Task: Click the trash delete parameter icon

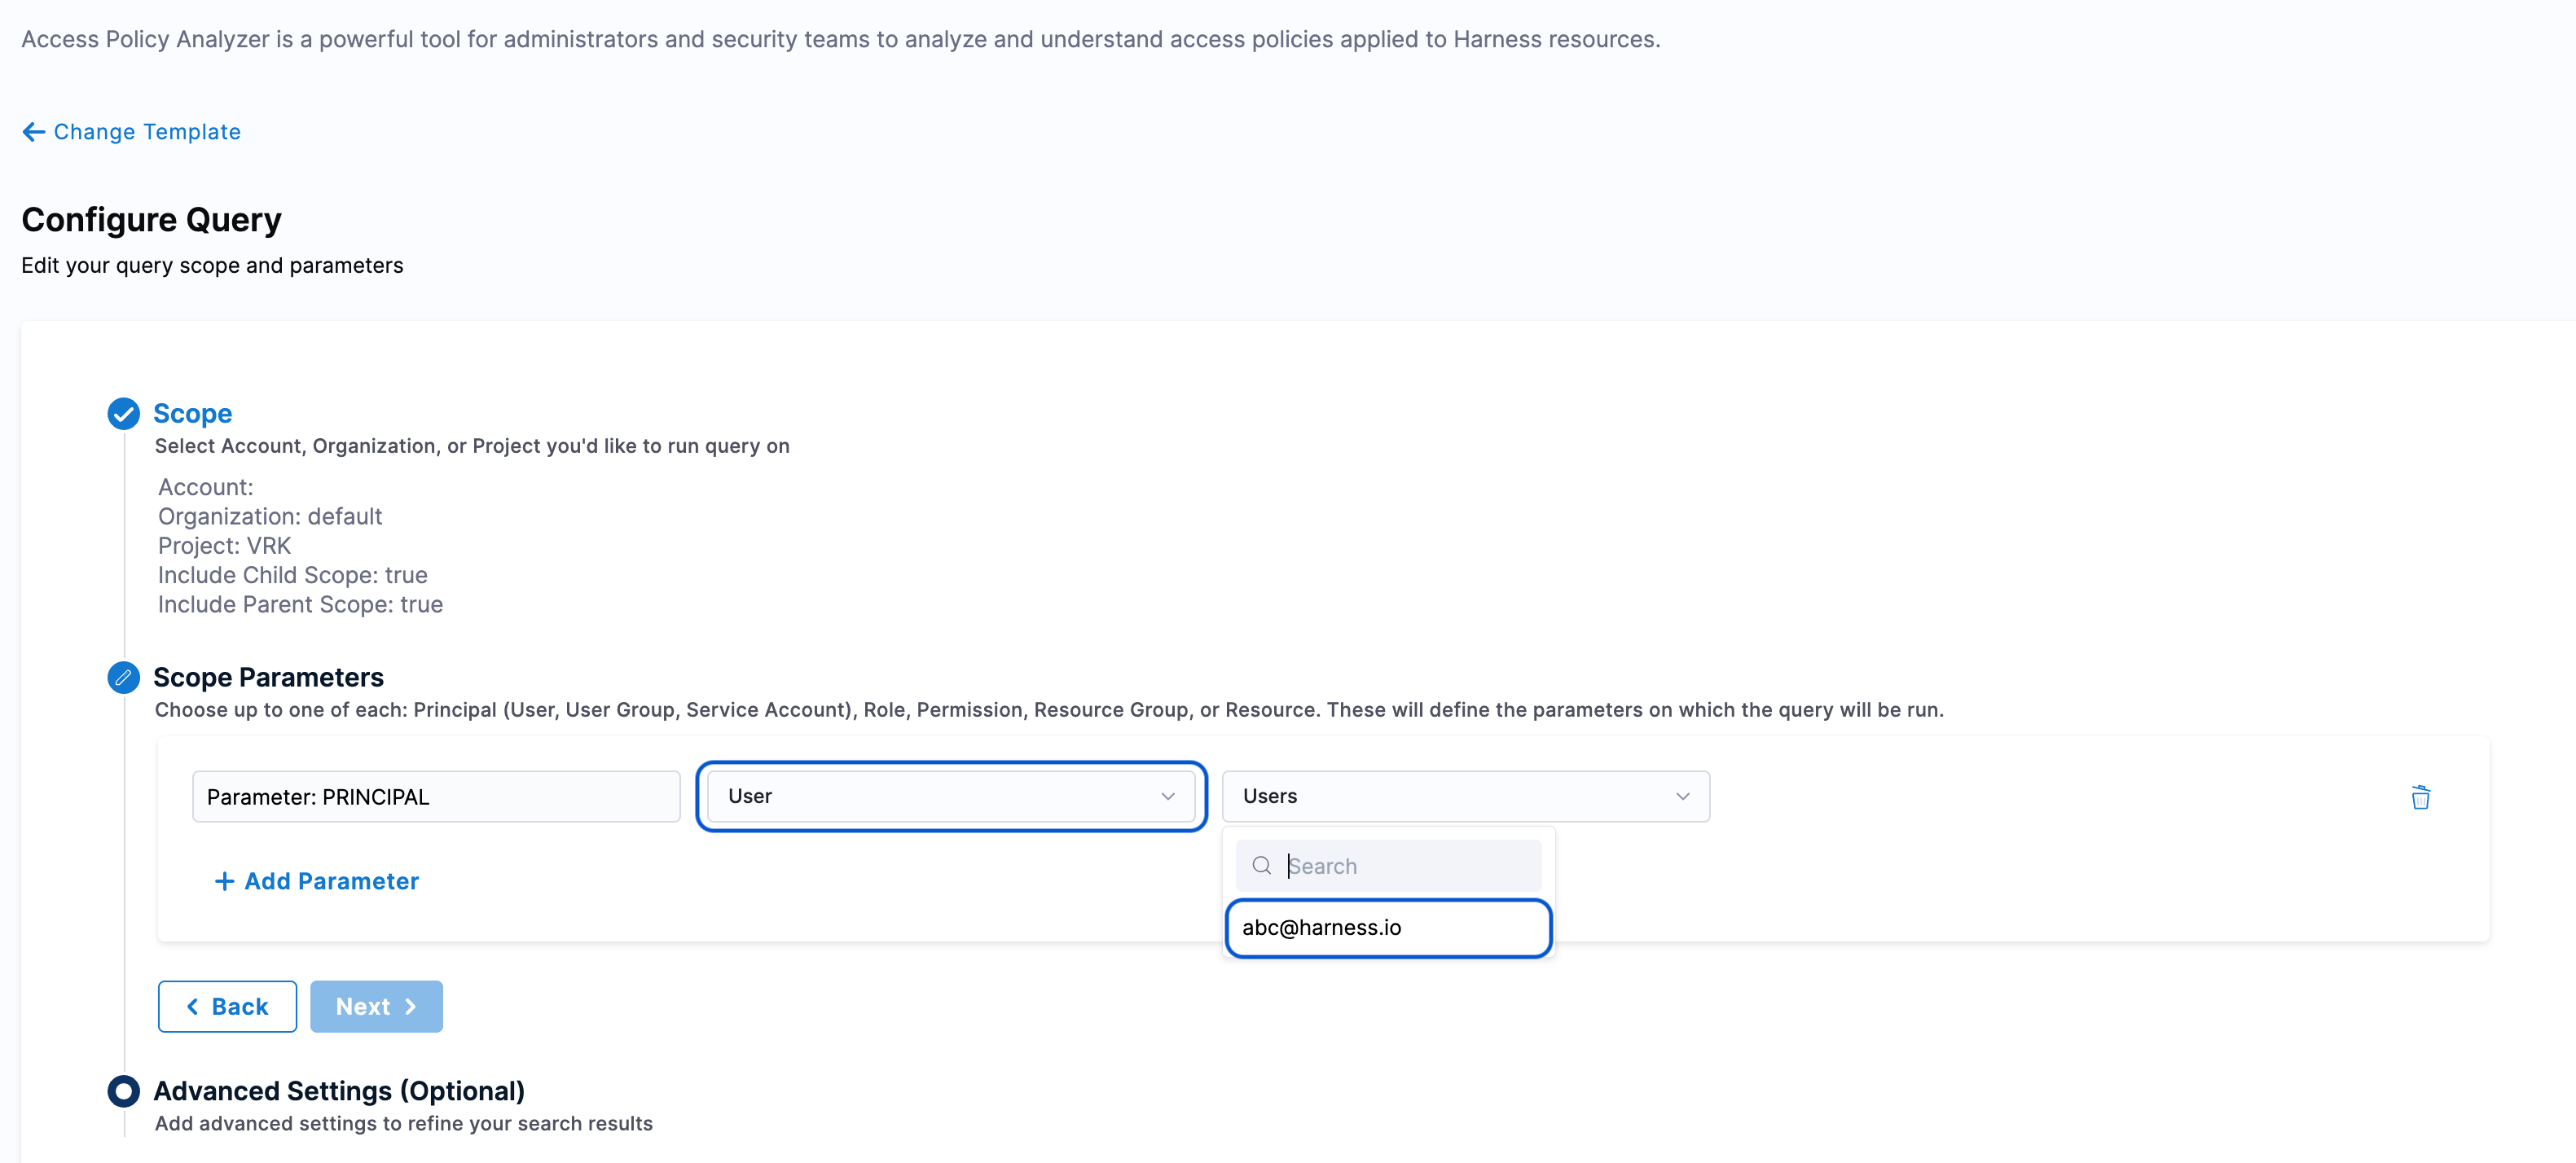Action: (x=2420, y=797)
